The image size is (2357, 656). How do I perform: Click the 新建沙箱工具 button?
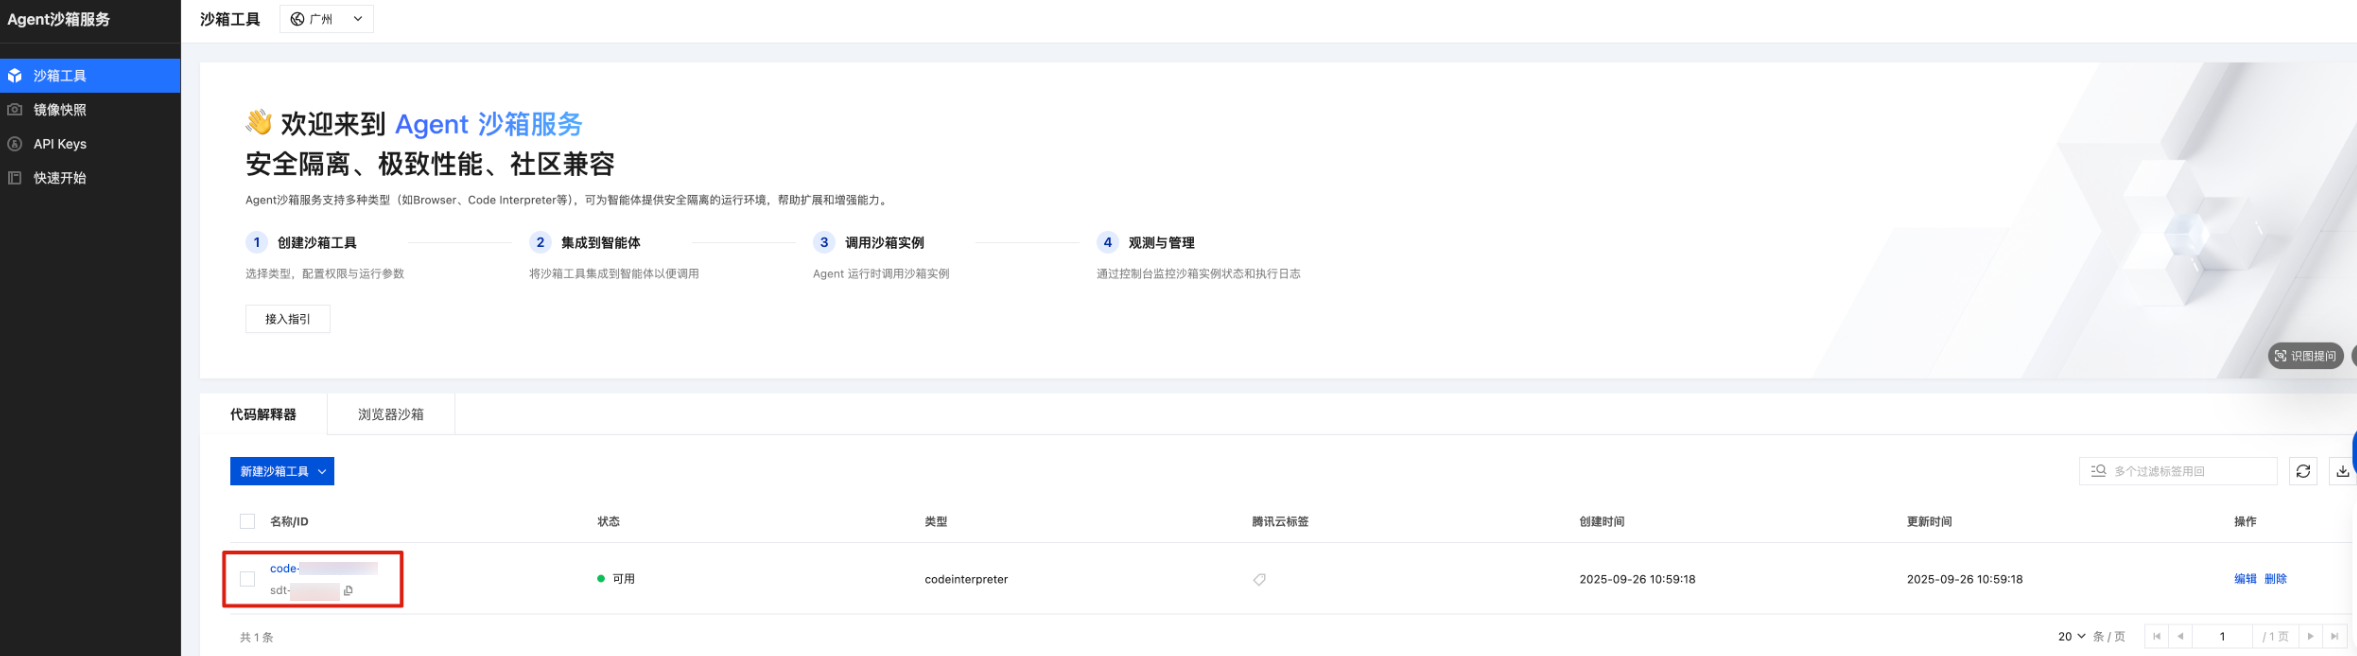tap(282, 471)
